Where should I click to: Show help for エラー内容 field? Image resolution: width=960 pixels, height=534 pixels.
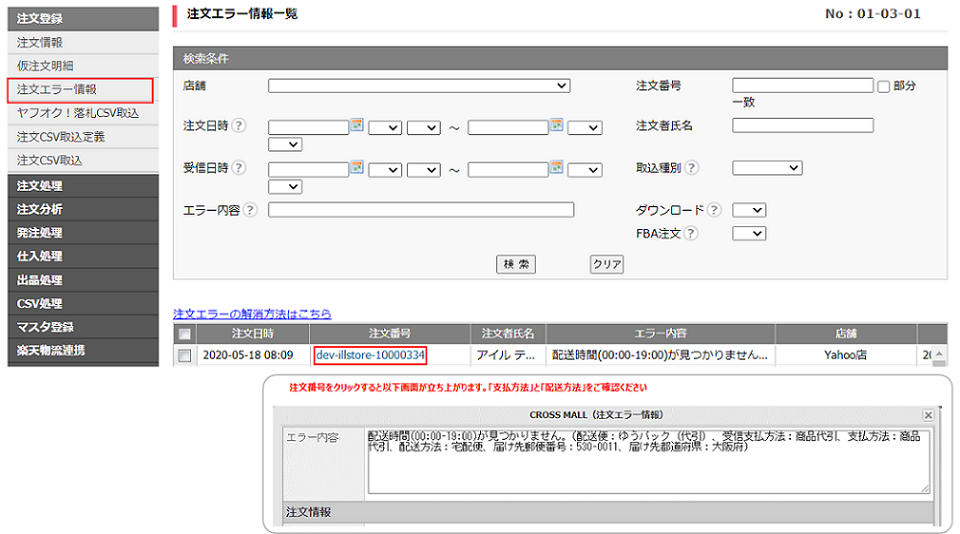(250, 210)
